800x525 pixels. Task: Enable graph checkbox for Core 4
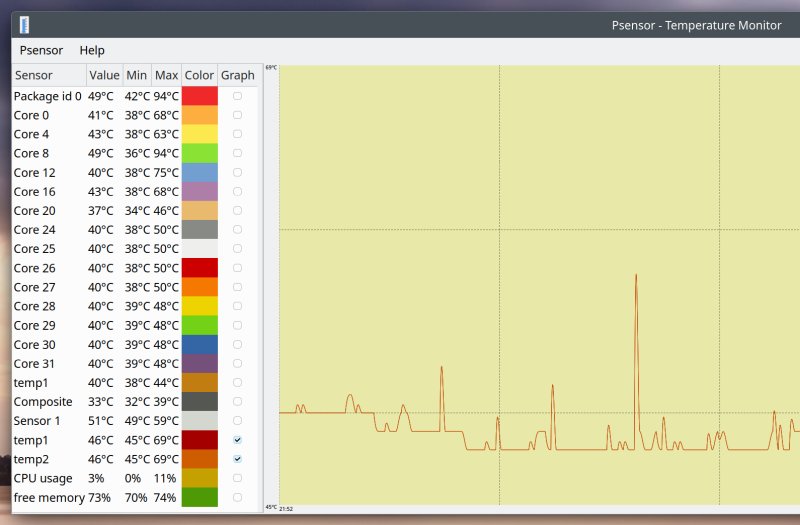tap(237, 134)
